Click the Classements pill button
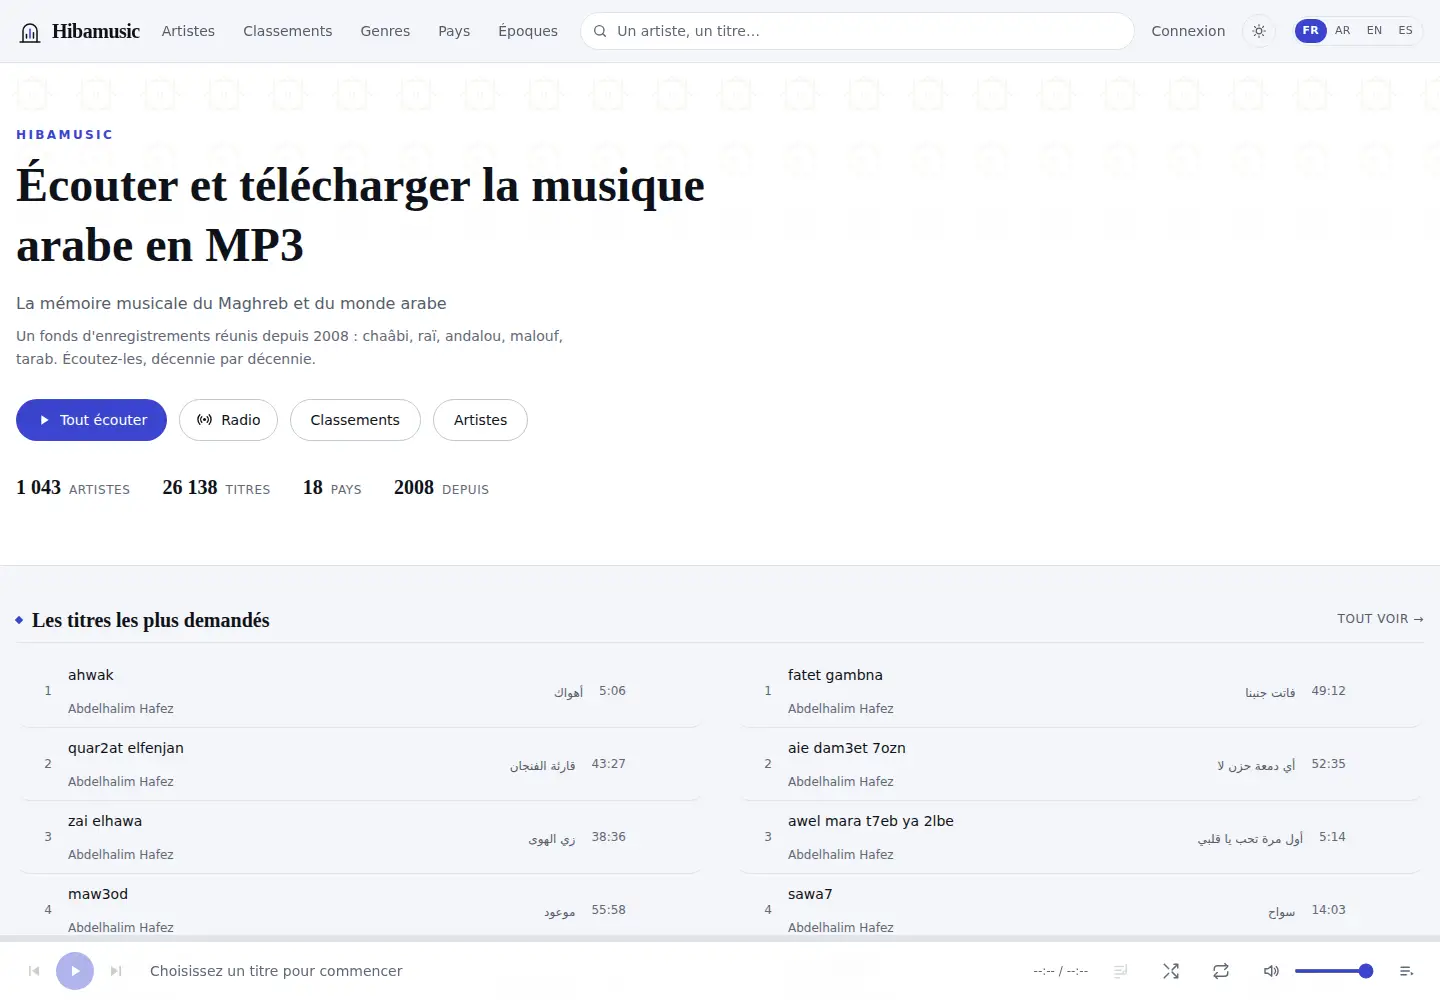The height and width of the screenshot is (1000, 1440). 355,420
